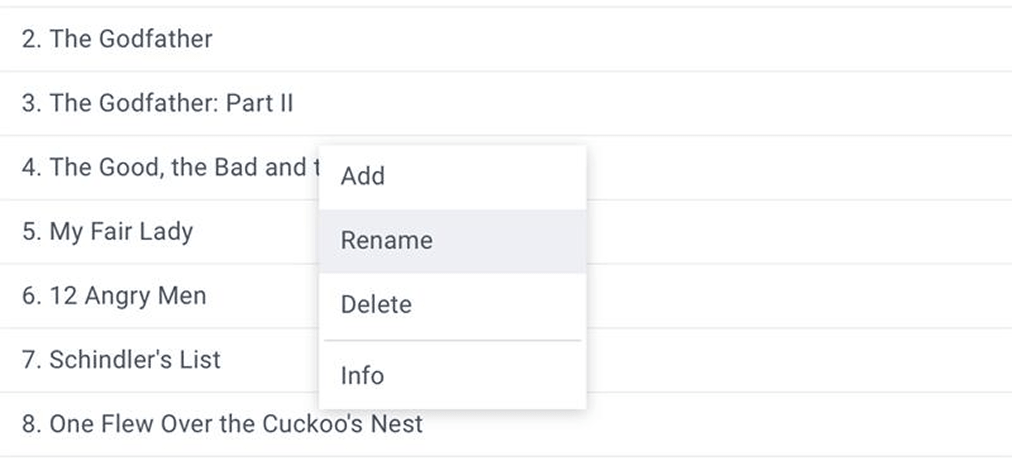This screenshot has width=1012, height=466.
Task: Select the eighth ranked movie entry
Action: click(x=222, y=424)
